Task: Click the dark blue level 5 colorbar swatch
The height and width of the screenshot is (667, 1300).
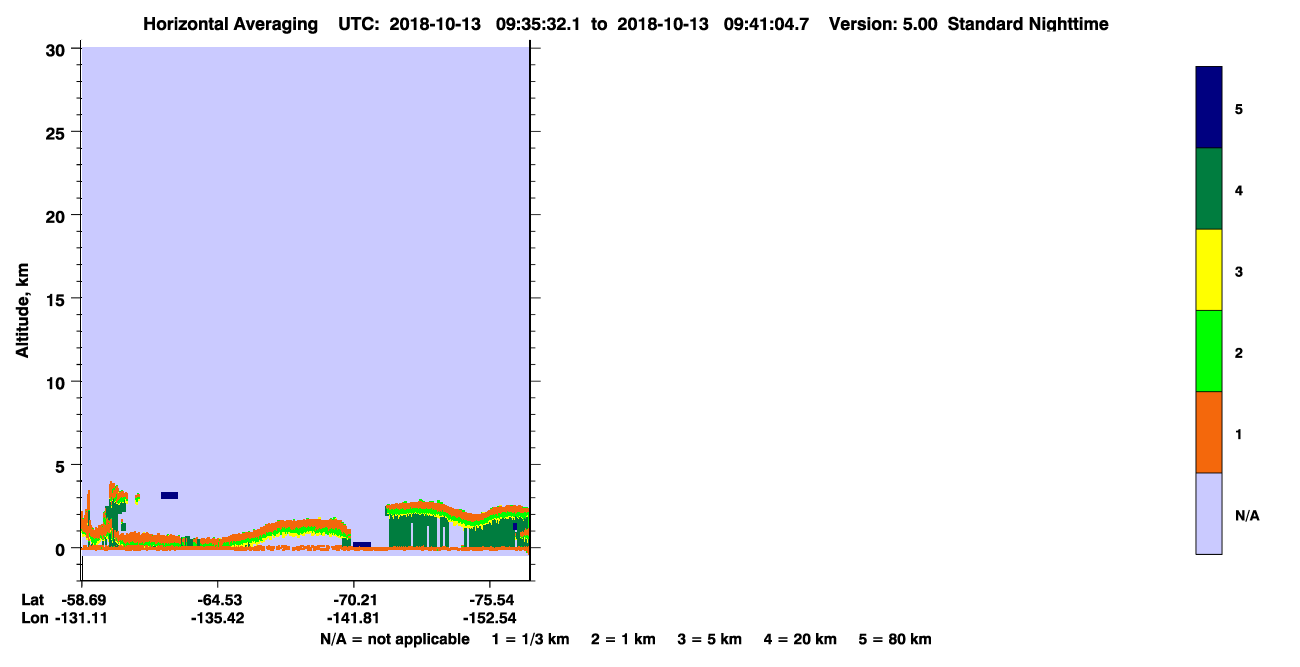Action: click(1209, 108)
